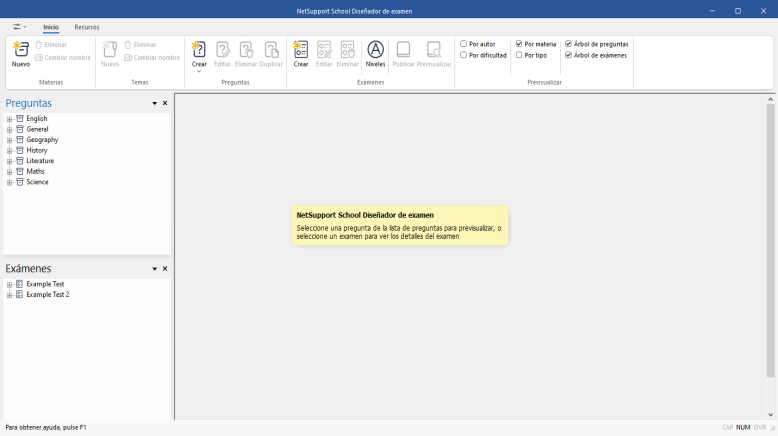
Task: Uncheck the Por materia checkbox
Action: point(519,44)
